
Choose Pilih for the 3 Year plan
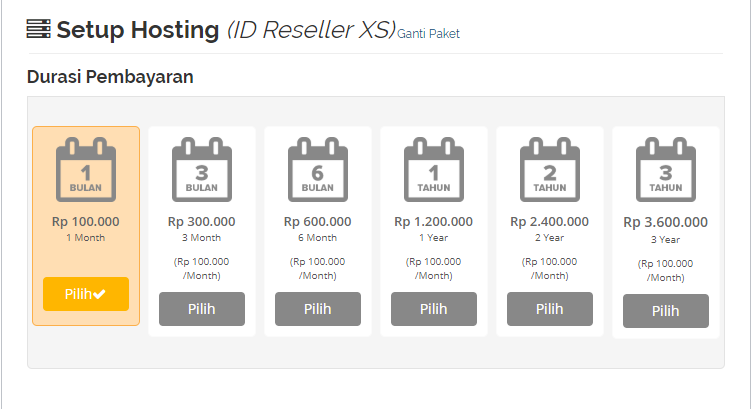666,311
